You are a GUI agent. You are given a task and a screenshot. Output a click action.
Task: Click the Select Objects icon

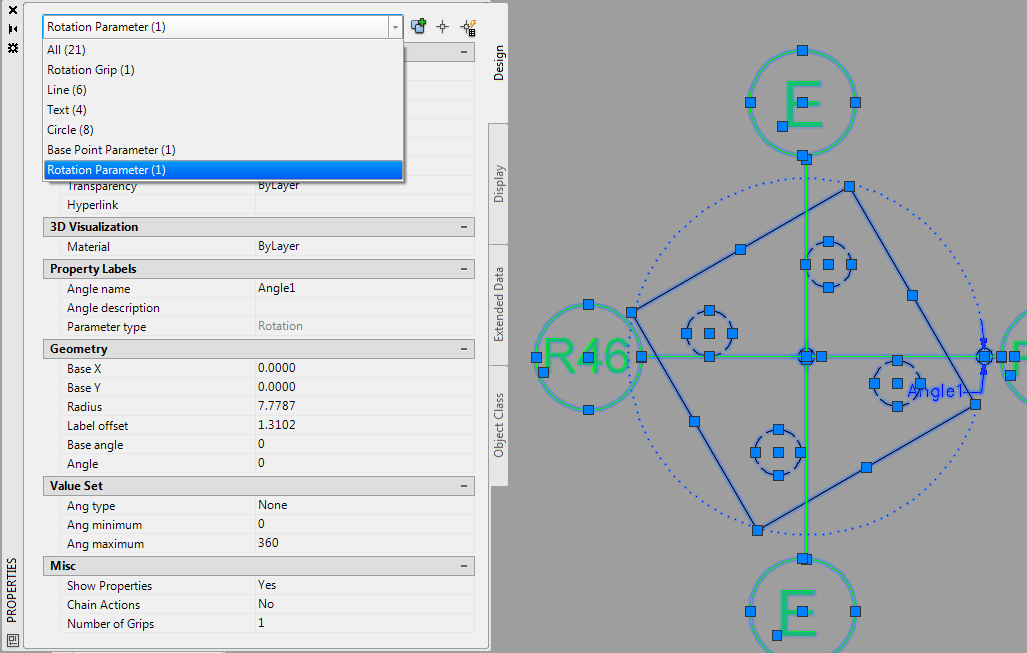coord(443,26)
